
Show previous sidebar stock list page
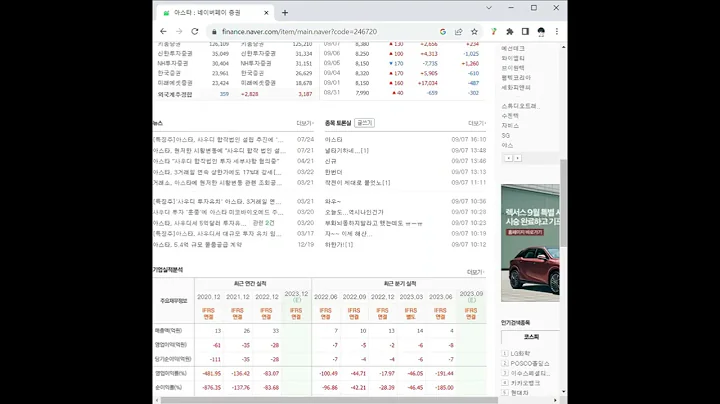click(508, 158)
